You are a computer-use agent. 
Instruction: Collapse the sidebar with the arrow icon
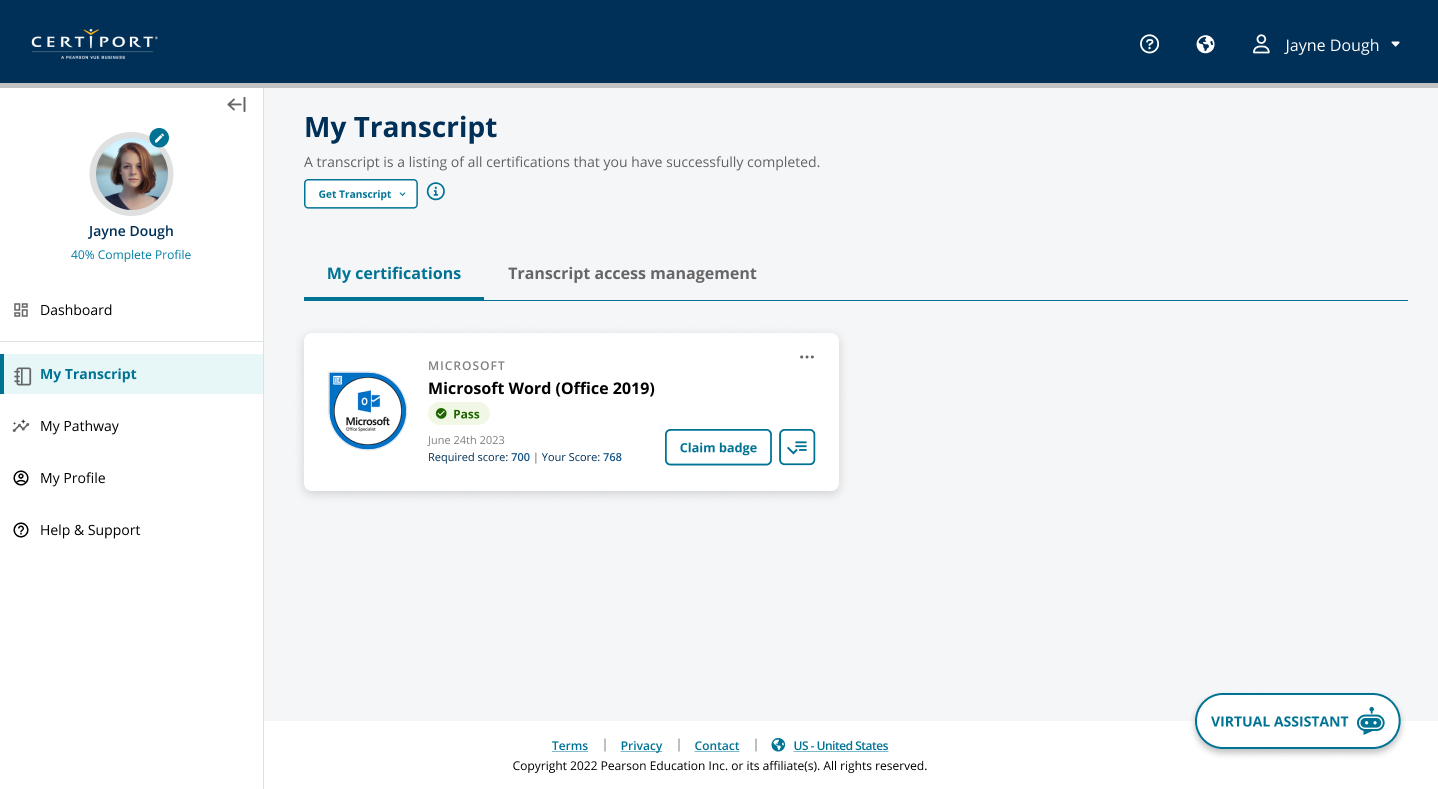[236, 104]
